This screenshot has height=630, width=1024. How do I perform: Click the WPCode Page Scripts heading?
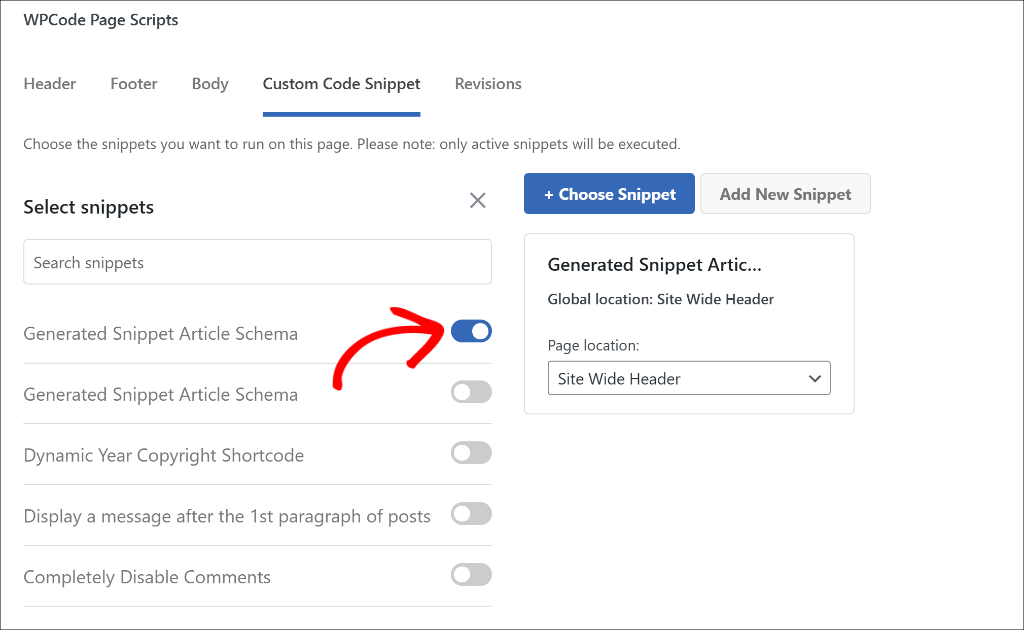point(100,19)
